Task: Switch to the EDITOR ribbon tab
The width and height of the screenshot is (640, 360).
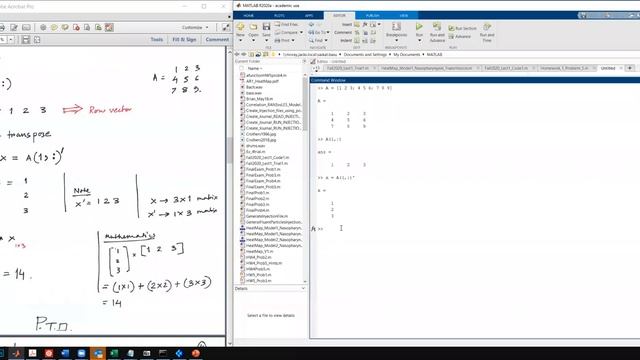Action: [x=339, y=16]
